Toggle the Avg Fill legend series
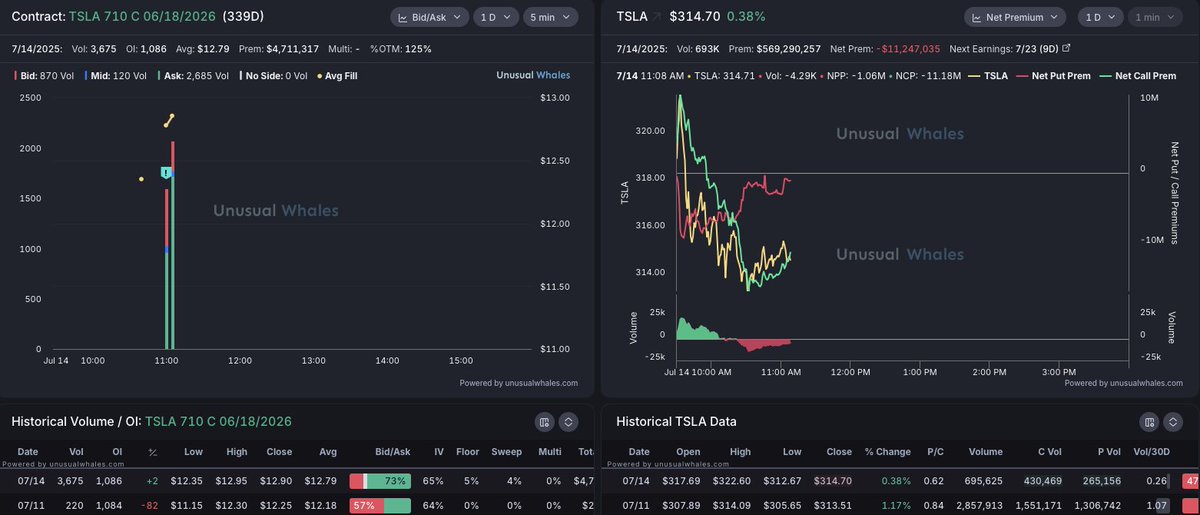This screenshot has width=1200, height=515. tap(338, 75)
